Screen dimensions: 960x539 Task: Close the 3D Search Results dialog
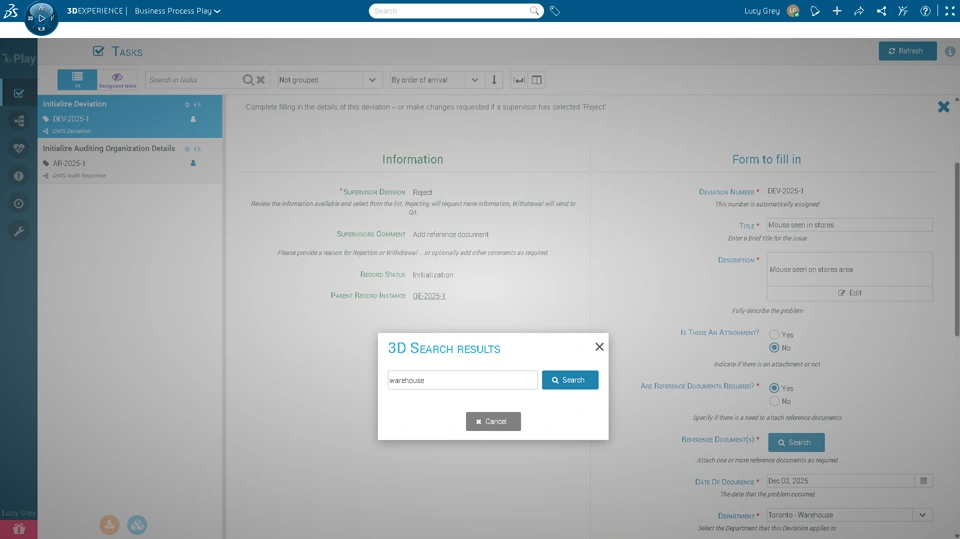coord(599,347)
